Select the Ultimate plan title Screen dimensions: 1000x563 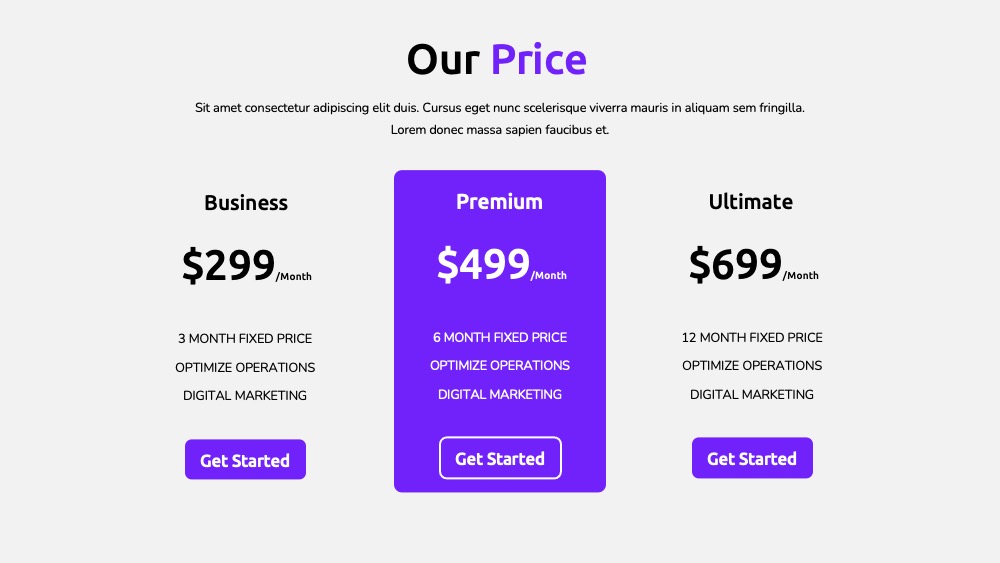pos(751,201)
